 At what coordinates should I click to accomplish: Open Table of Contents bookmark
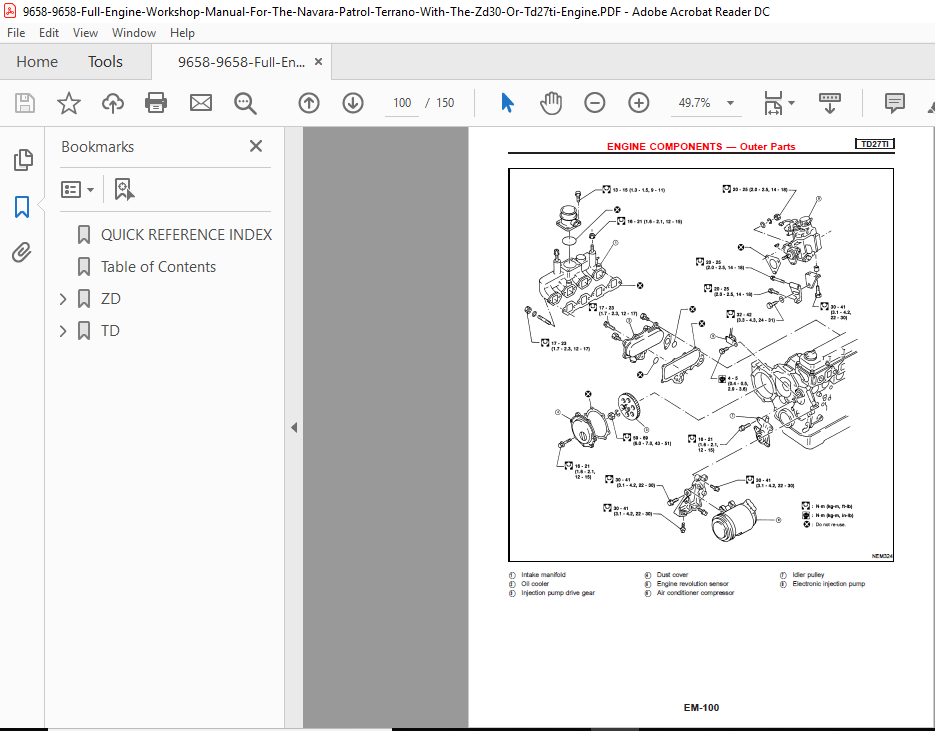158,267
